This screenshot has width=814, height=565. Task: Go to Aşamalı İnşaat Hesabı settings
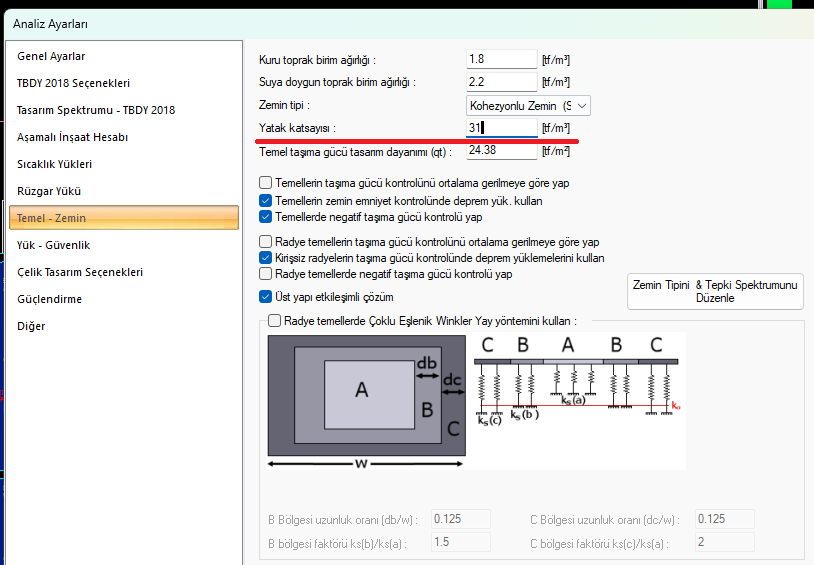pos(72,137)
